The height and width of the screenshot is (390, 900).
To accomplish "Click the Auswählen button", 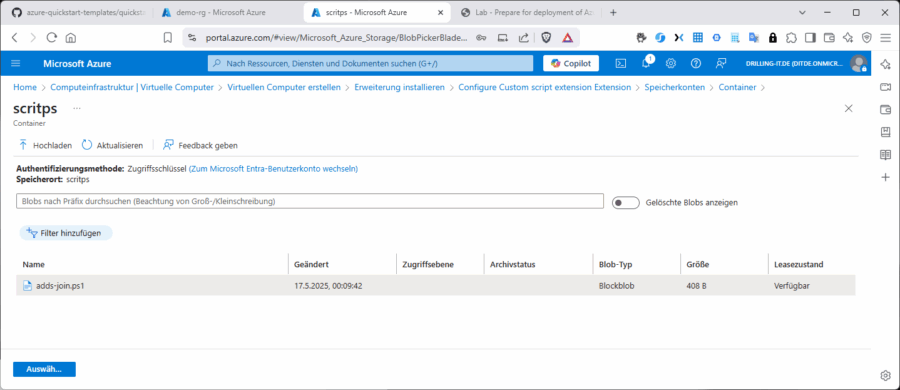I will [44, 369].
